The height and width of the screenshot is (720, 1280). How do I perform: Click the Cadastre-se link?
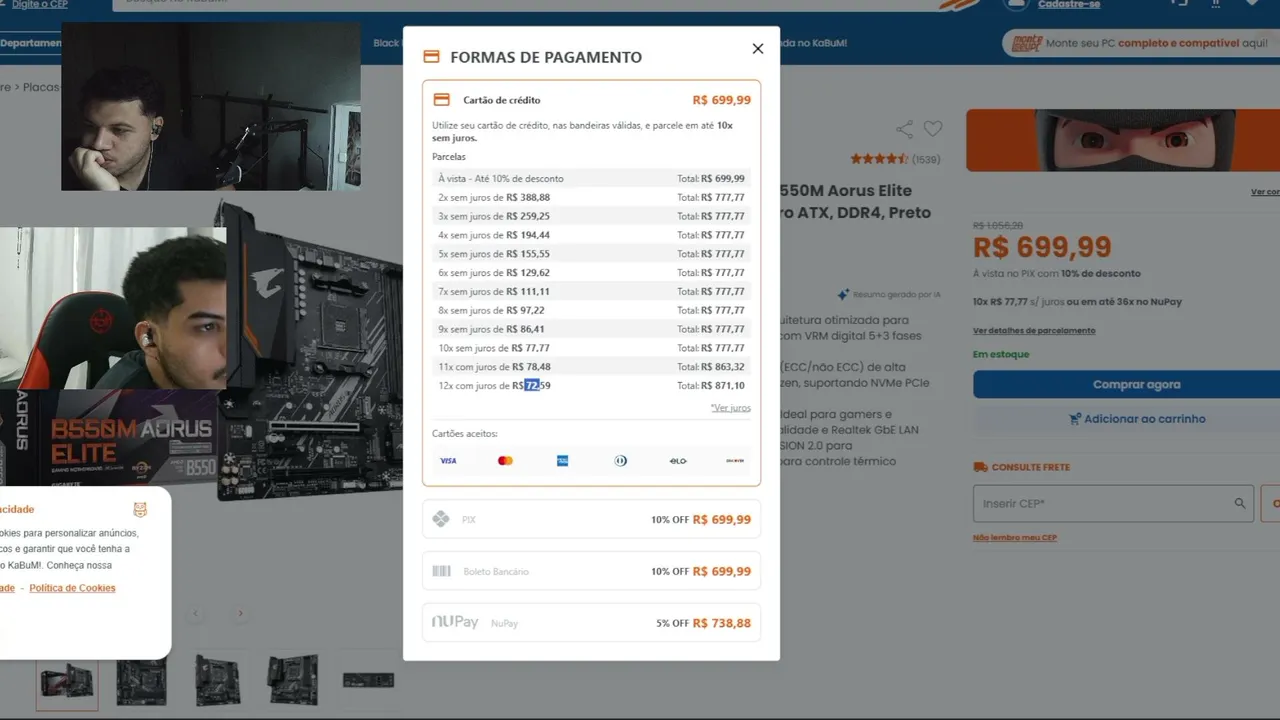coord(1069,5)
